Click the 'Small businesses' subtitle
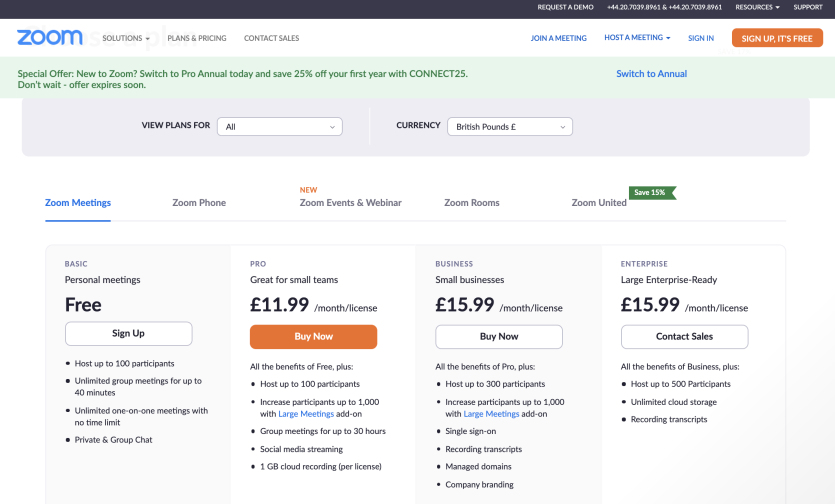 pos(470,280)
